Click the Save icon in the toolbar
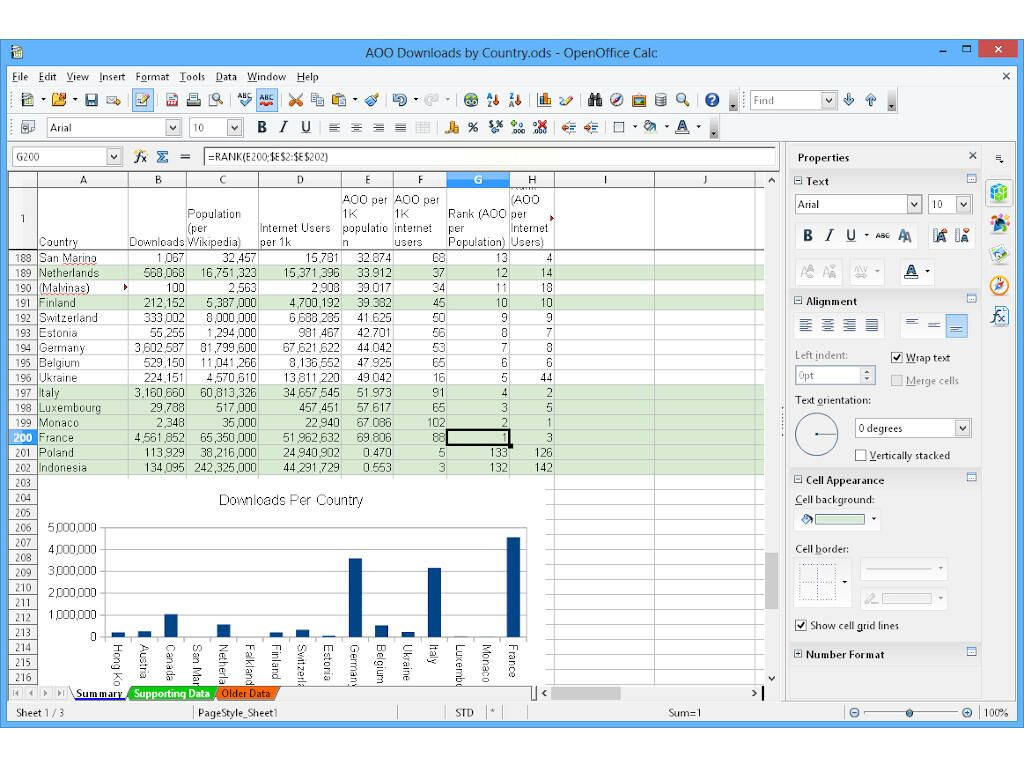The image size is (1024, 768). point(91,100)
